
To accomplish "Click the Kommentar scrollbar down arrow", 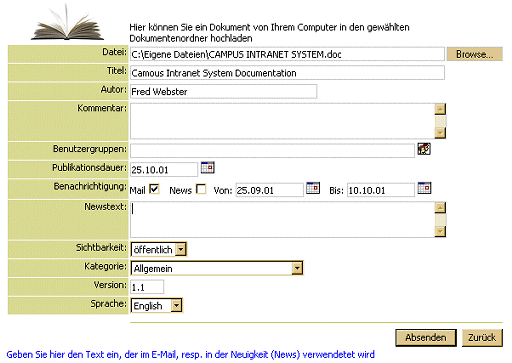I will pos(440,133).
